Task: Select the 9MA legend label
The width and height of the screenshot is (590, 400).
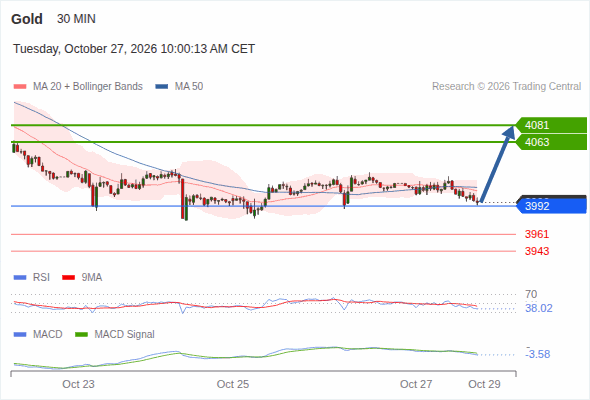Action: [x=92, y=277]
